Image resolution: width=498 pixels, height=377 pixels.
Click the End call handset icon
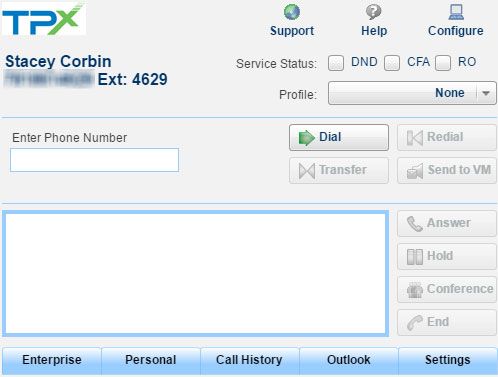click(415, 323)
